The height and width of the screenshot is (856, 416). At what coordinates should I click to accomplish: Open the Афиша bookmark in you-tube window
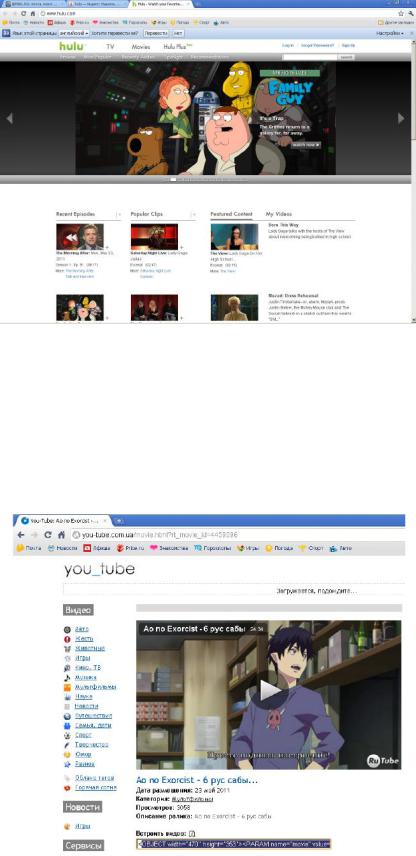pyautogui.click(x=96, y=548)
